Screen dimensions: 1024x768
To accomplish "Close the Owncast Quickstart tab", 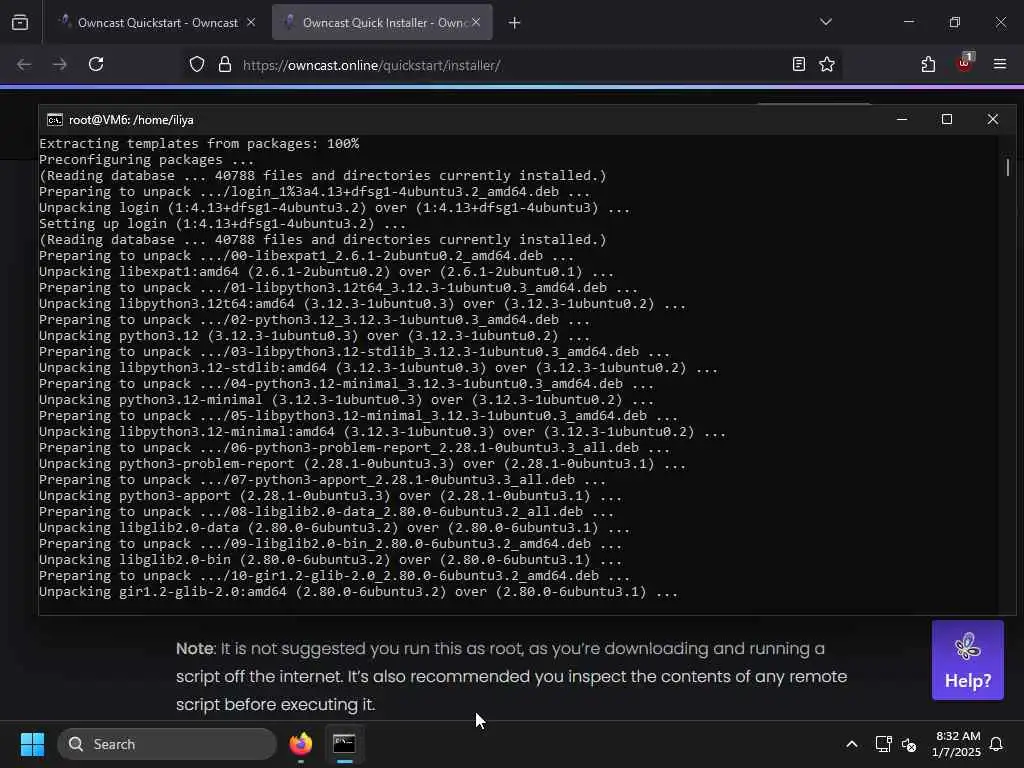I will (251, 23).
